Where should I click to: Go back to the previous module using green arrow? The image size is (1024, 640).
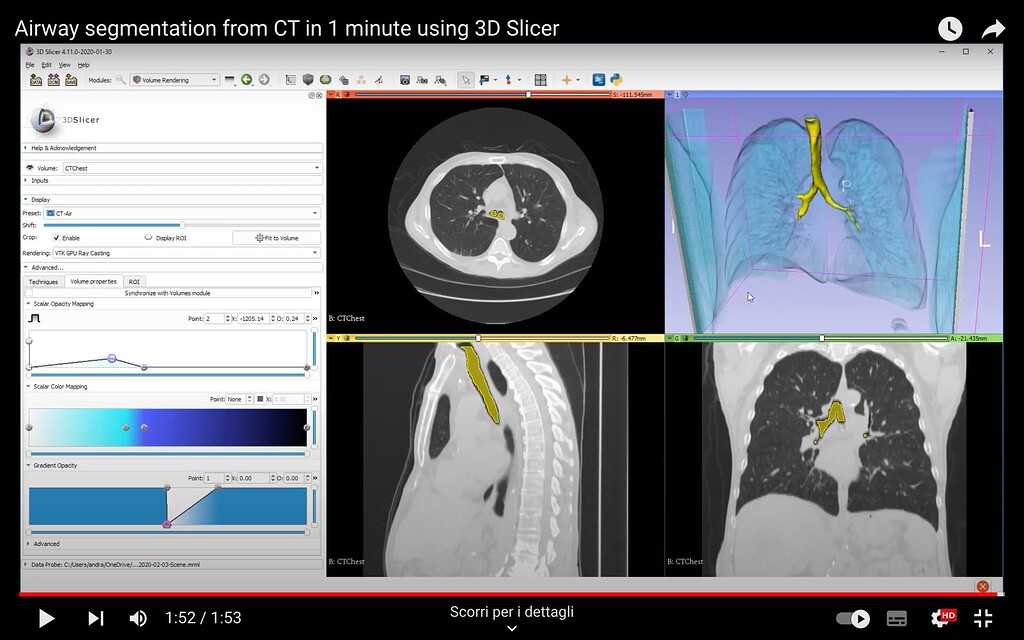pyautogui.click(x=246, y=79)
